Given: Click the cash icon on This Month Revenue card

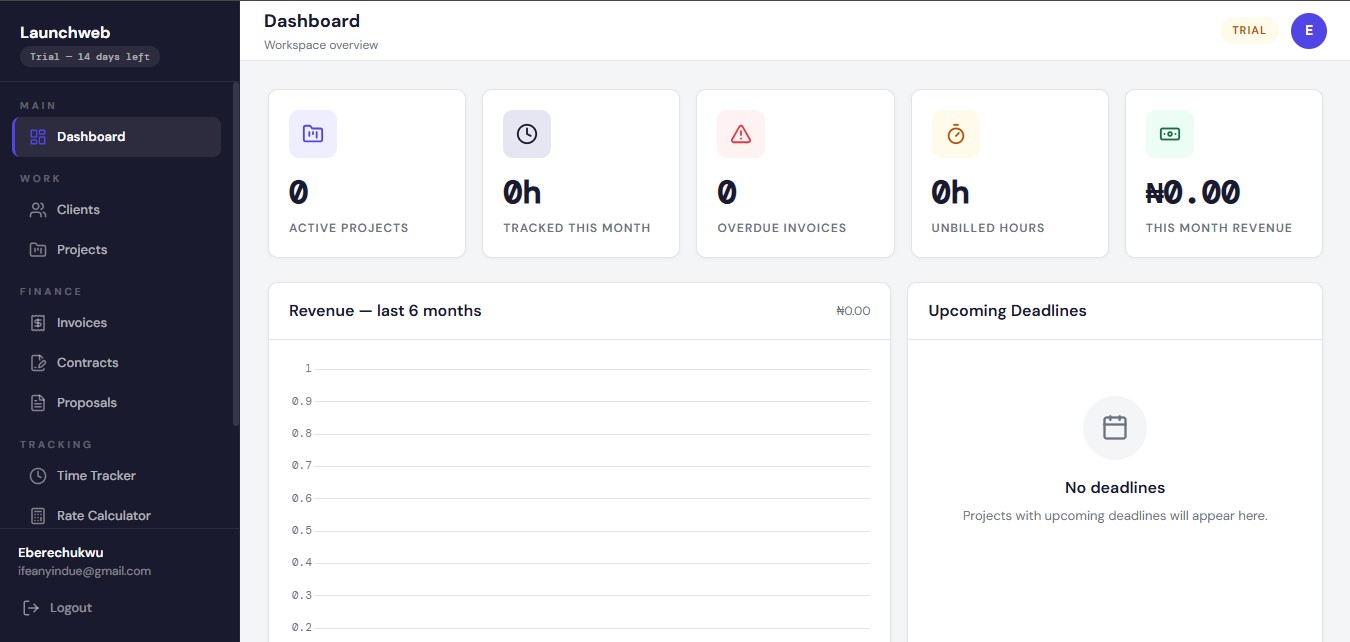Looking at the screenshot, I should tap(1170, 134).
